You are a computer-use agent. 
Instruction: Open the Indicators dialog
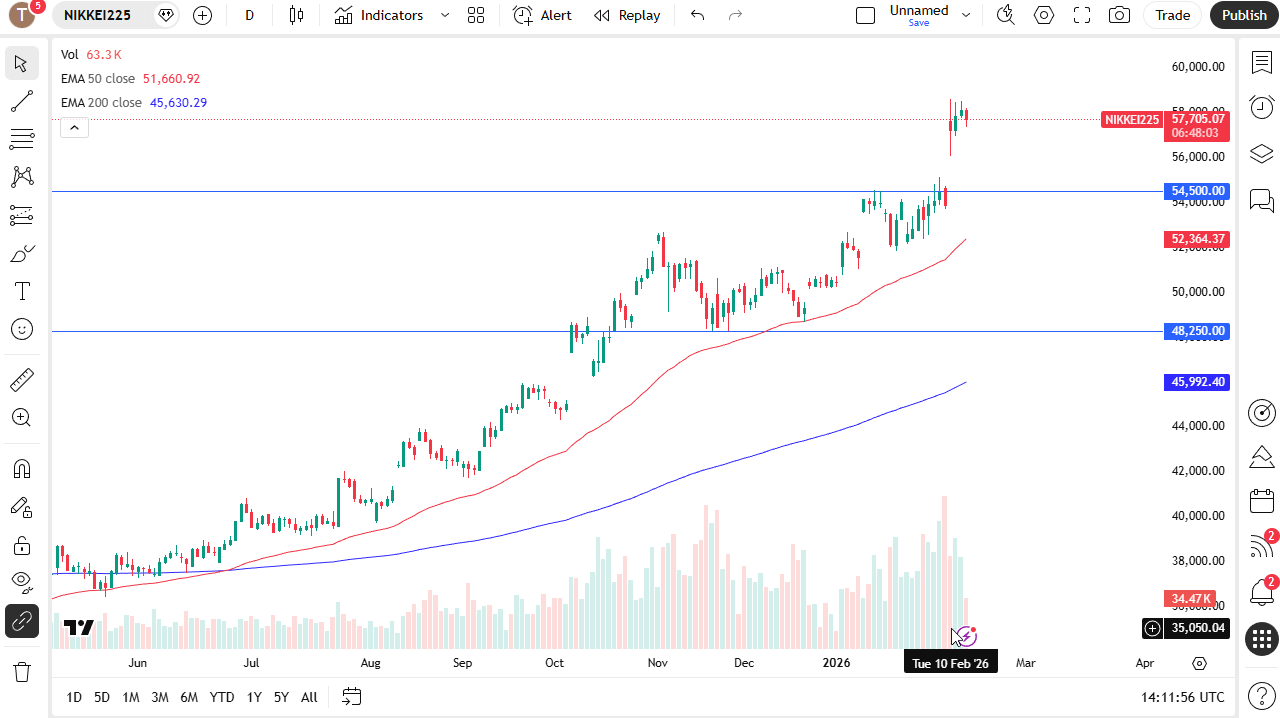(x=379, y=15)
